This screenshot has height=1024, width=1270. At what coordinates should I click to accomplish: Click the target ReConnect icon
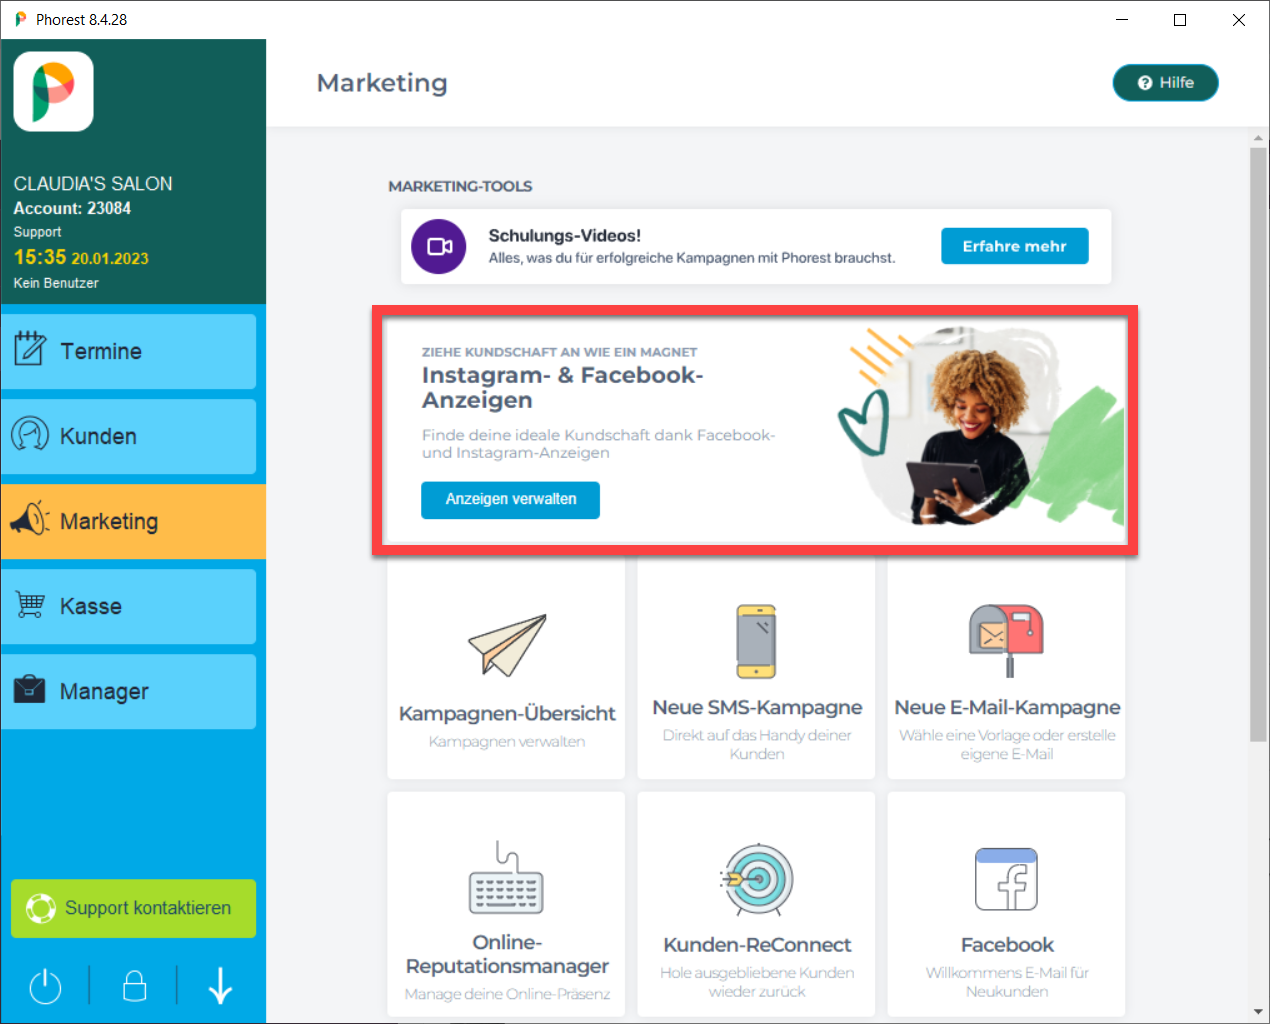click(756, 879)
